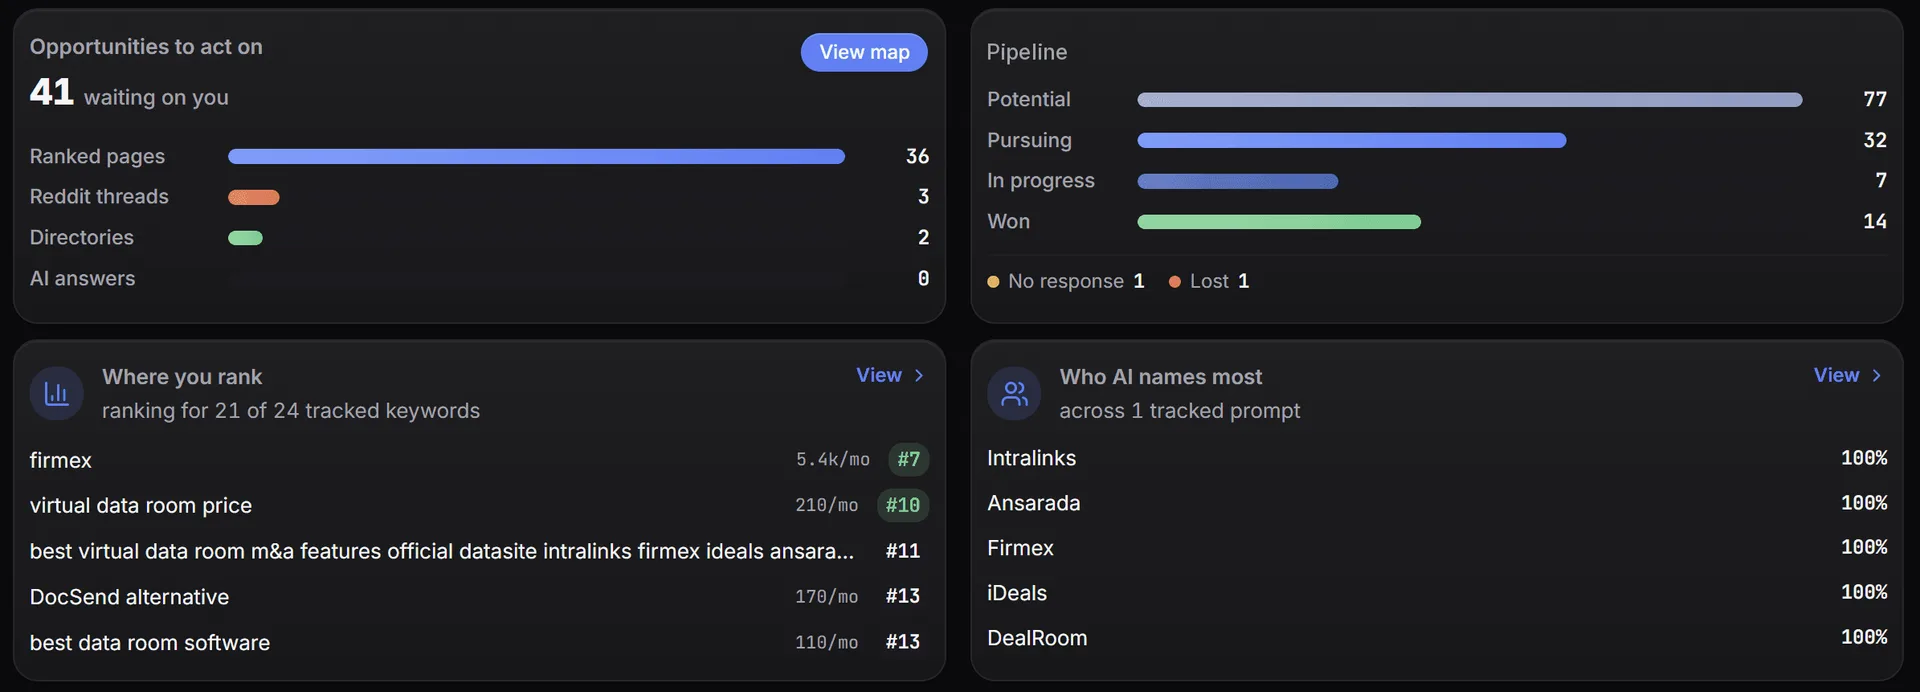The width and height of the screenshot is (1920, 692).
Task: Click the yellow No response dot
Action: point(993,282)
